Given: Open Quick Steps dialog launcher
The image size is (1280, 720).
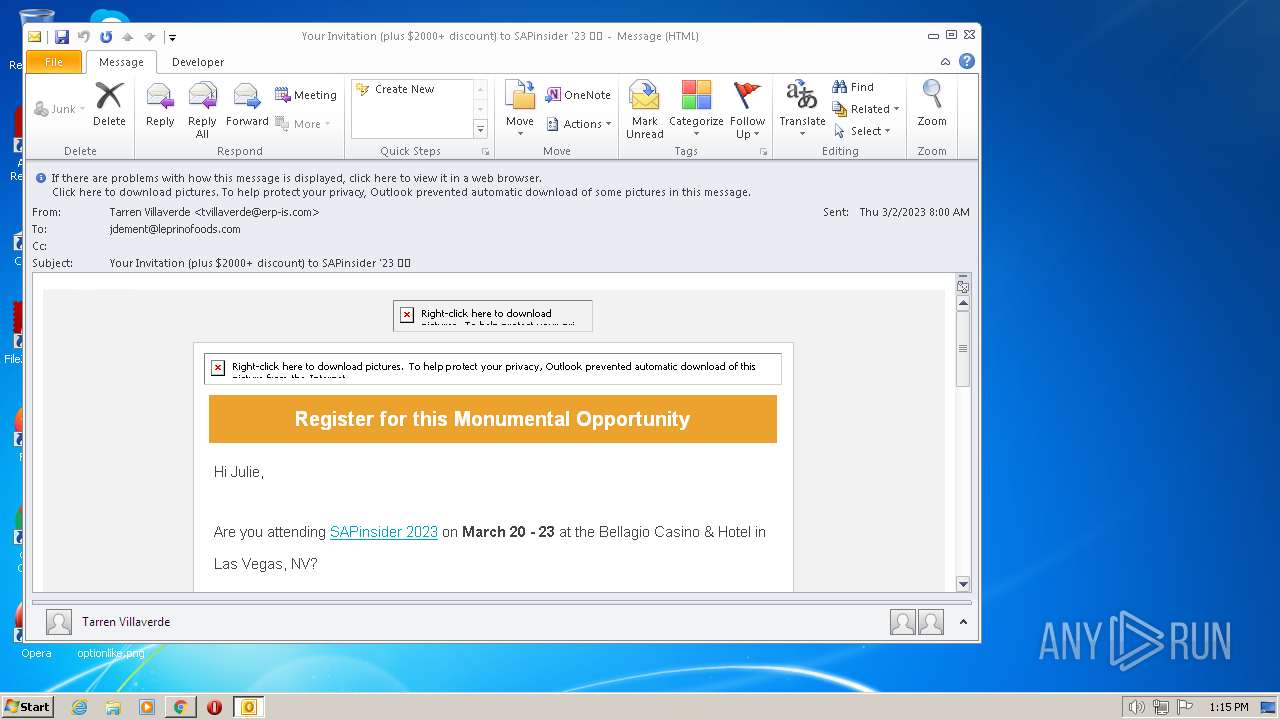Looking at the screenshot, I should tap(486, 152).
